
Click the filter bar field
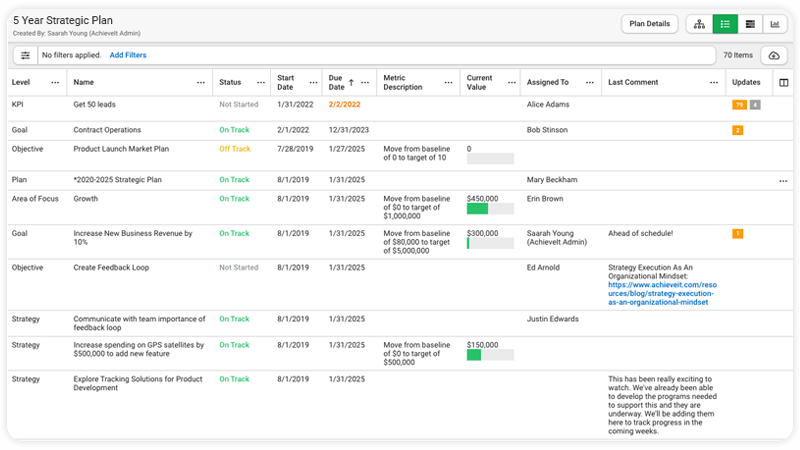377,55
